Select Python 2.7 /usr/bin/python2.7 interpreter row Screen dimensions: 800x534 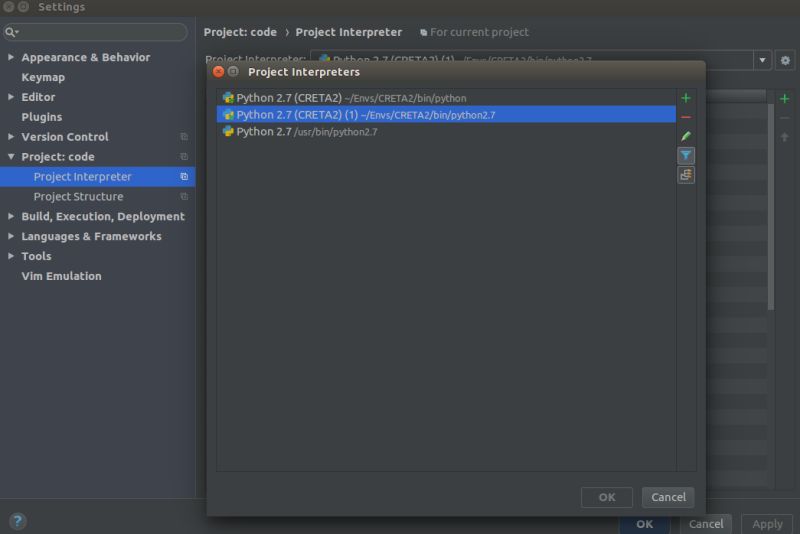446,132
